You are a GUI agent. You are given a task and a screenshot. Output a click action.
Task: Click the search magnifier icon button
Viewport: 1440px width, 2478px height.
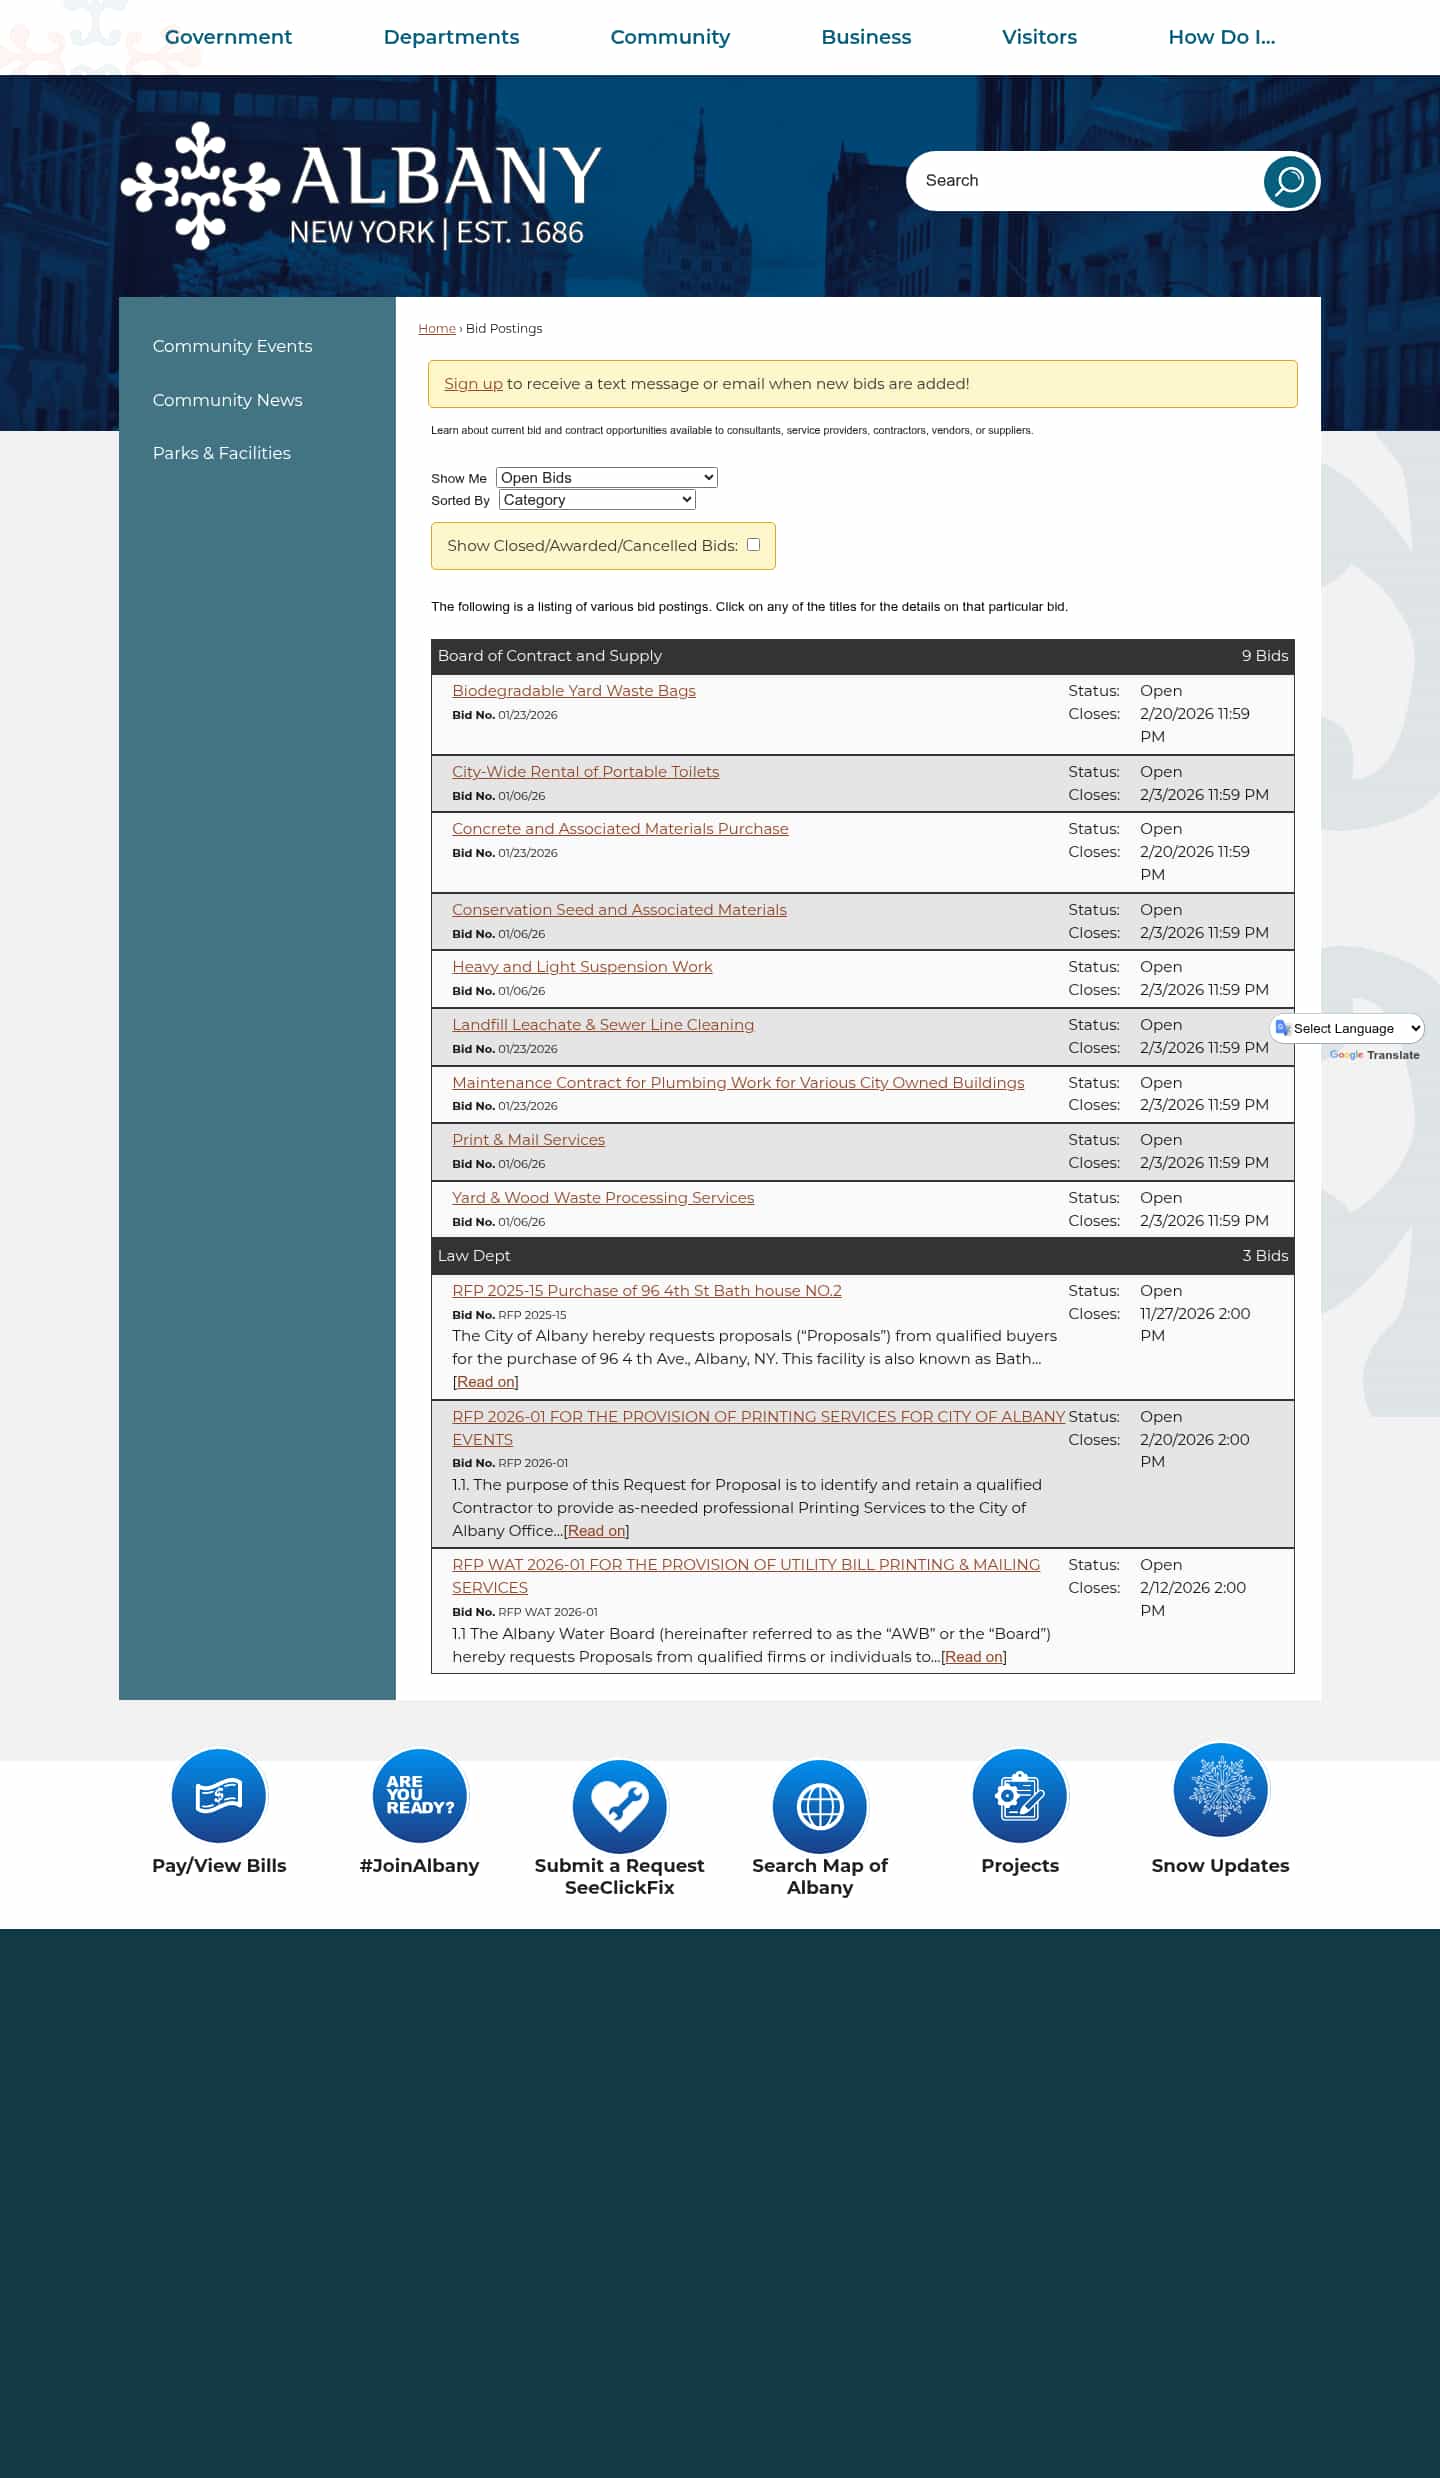pyautogui.click(x=1289, y=181)
